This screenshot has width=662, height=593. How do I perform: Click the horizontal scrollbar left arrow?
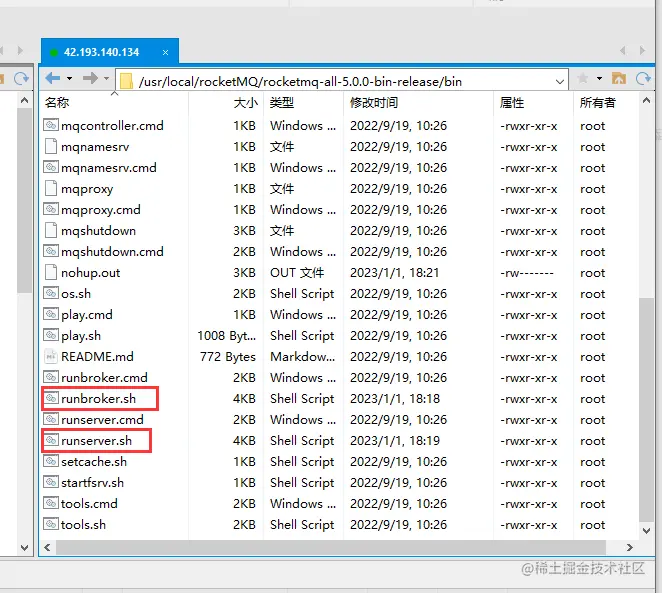pos(47,547)
